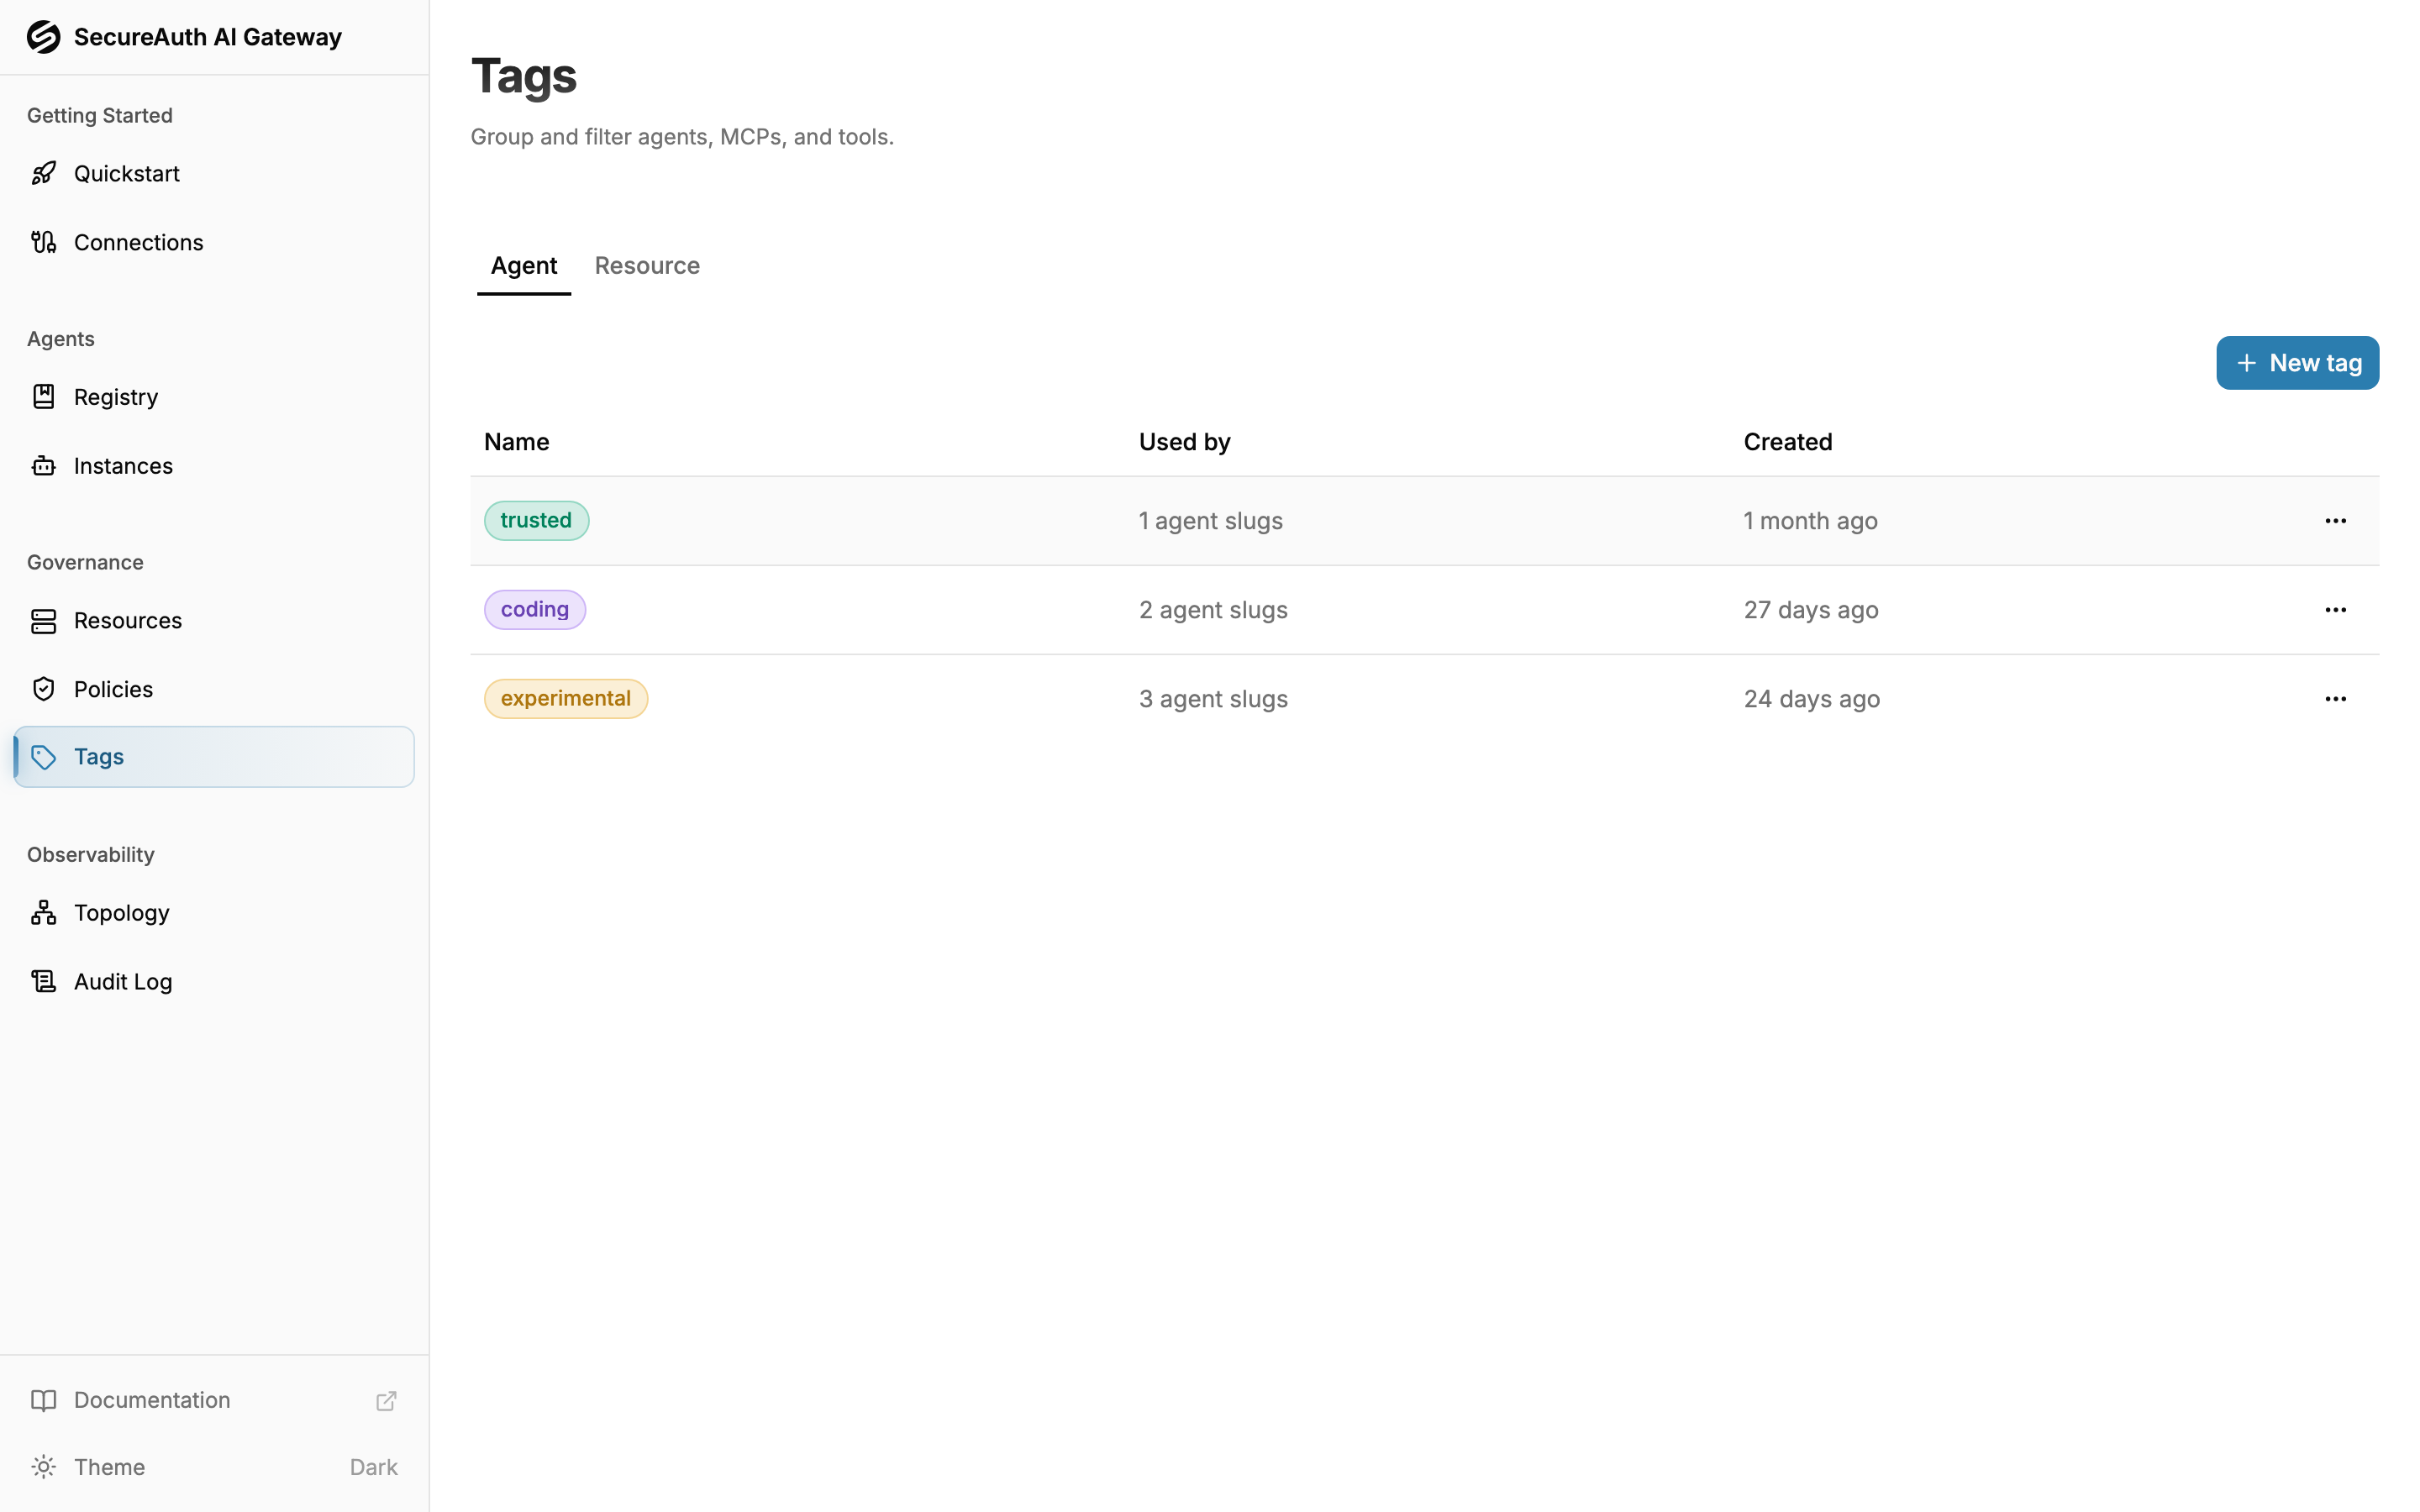Open Quickstart in the sidebar
Screen dimensions: 2420x1512
(x=214, y=173)
